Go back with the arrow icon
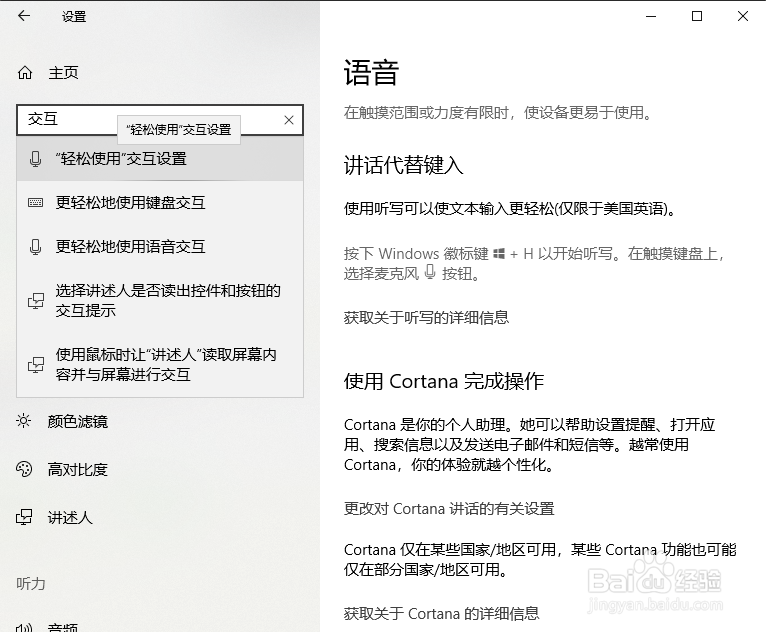 [23, 16]
